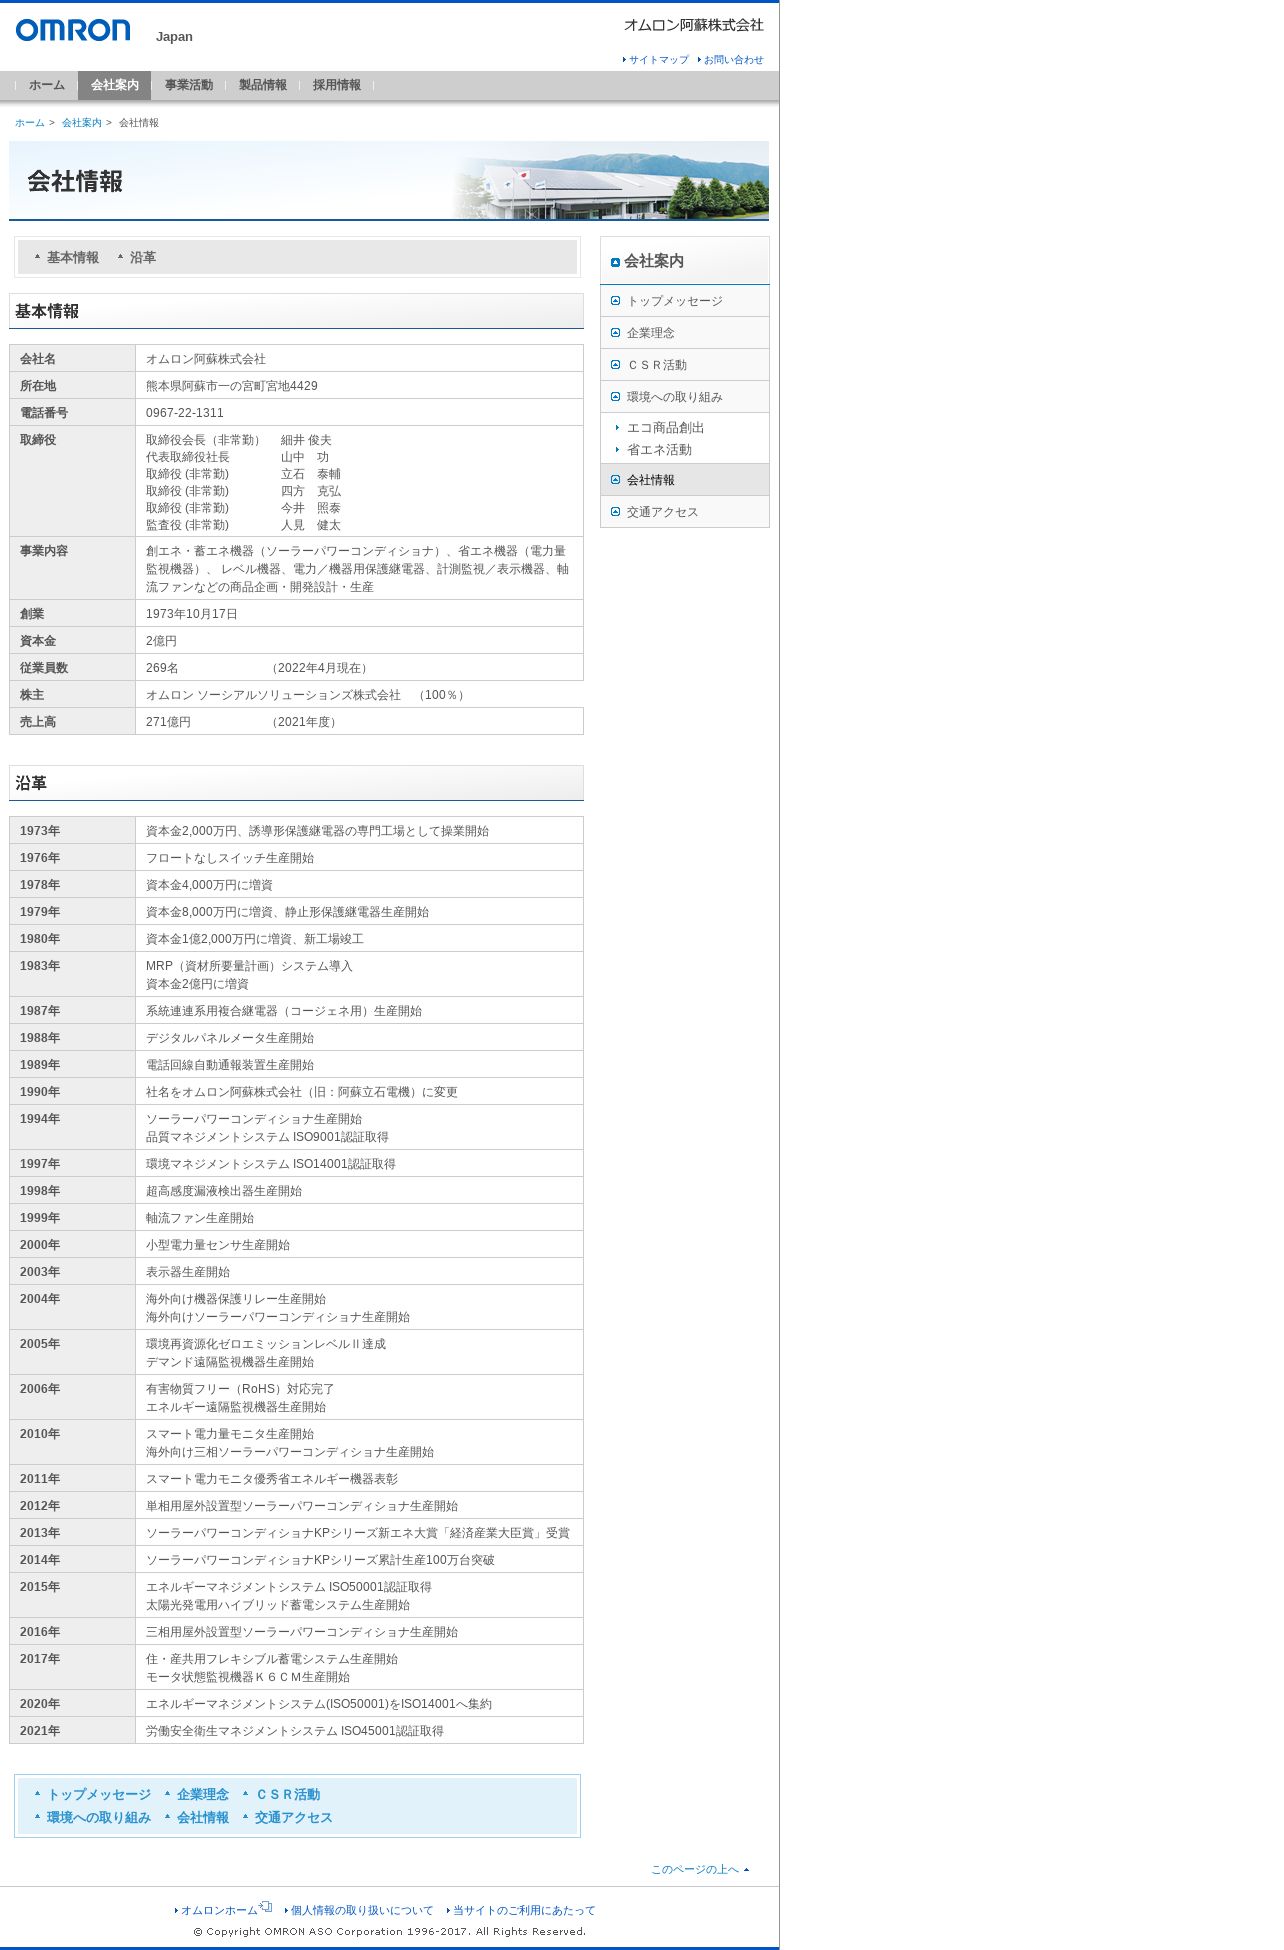The width and height of the screenshot is (1284, 1950).
Task: Open the お問い合わせ link
Action: coord(732,60)
